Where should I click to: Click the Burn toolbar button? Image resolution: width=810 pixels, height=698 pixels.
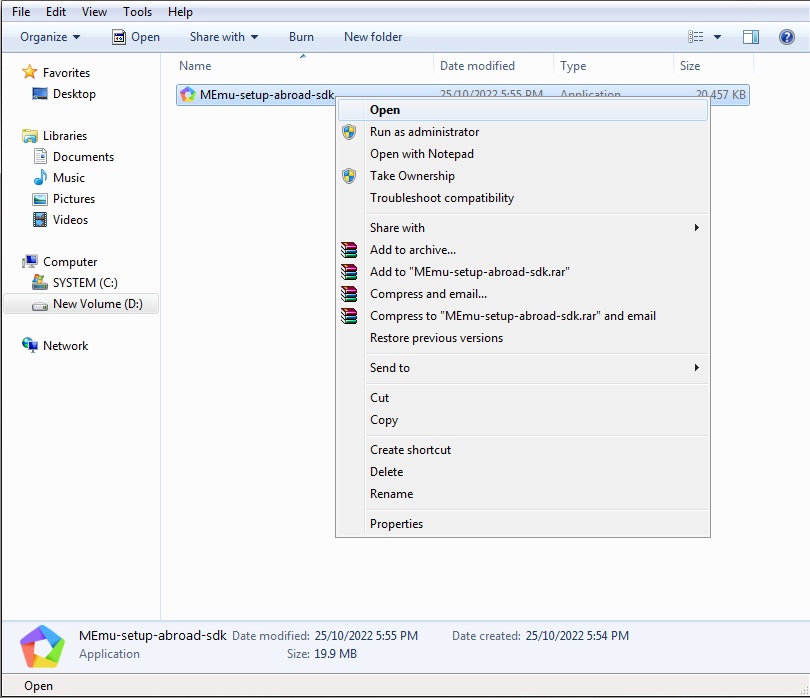[x=301, y=37]
